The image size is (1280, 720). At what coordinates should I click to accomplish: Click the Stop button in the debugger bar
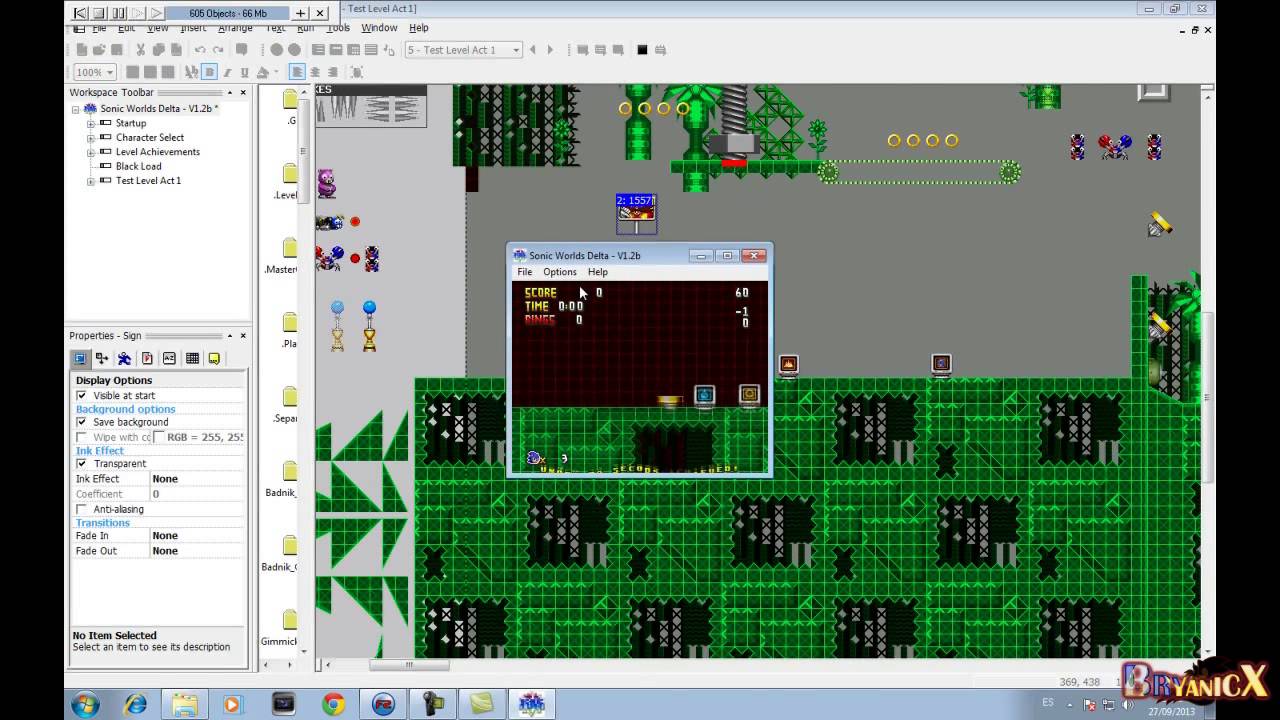[x=100, y=13]
